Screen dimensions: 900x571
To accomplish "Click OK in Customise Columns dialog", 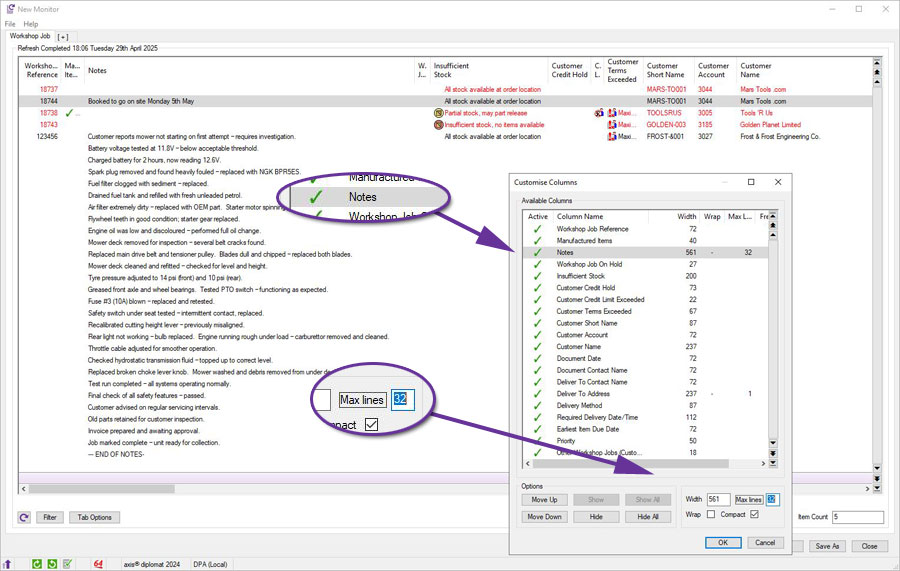I will pyautogui.click(x=722, y=542).
